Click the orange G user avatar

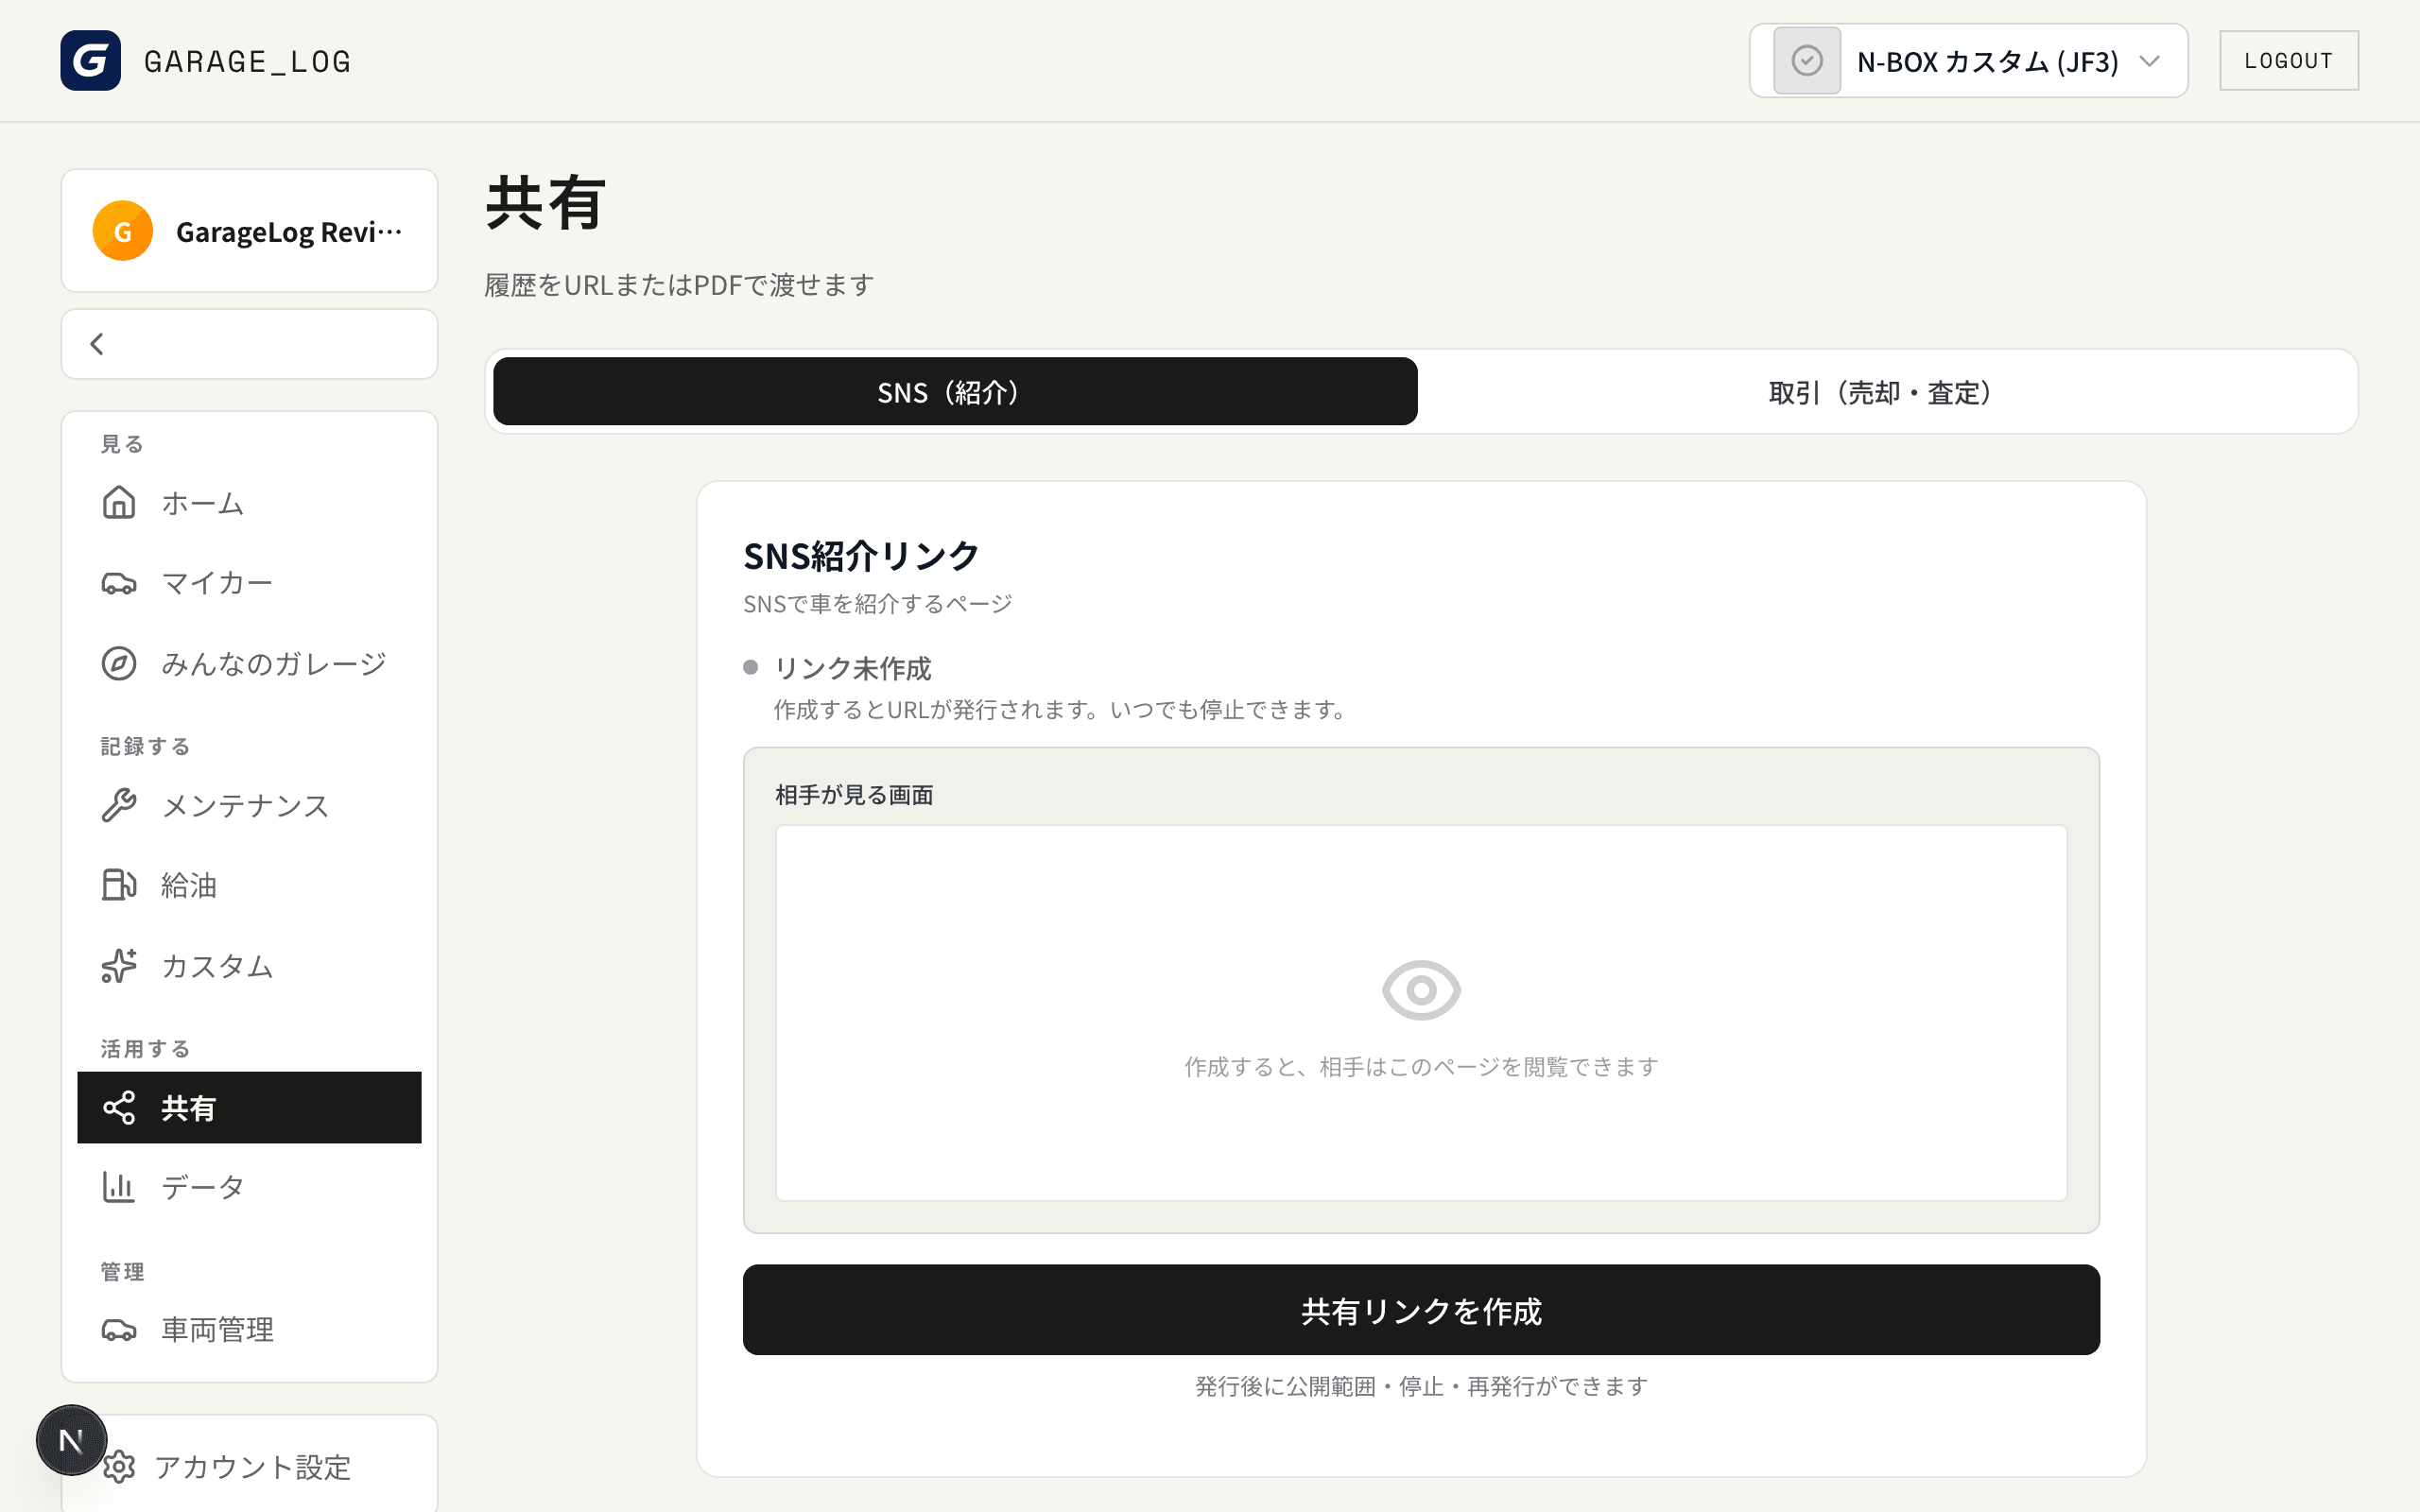[122, 231]
